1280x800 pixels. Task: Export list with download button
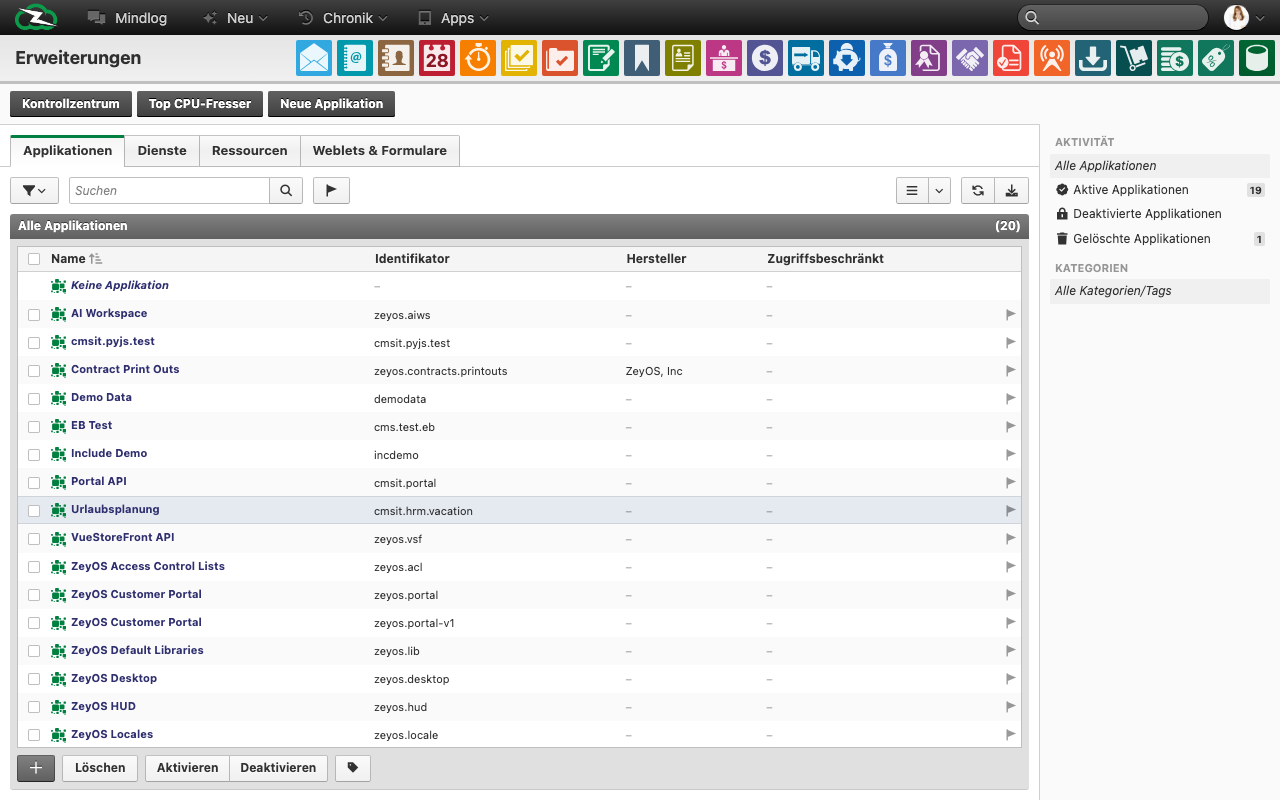pos(1011,190)
